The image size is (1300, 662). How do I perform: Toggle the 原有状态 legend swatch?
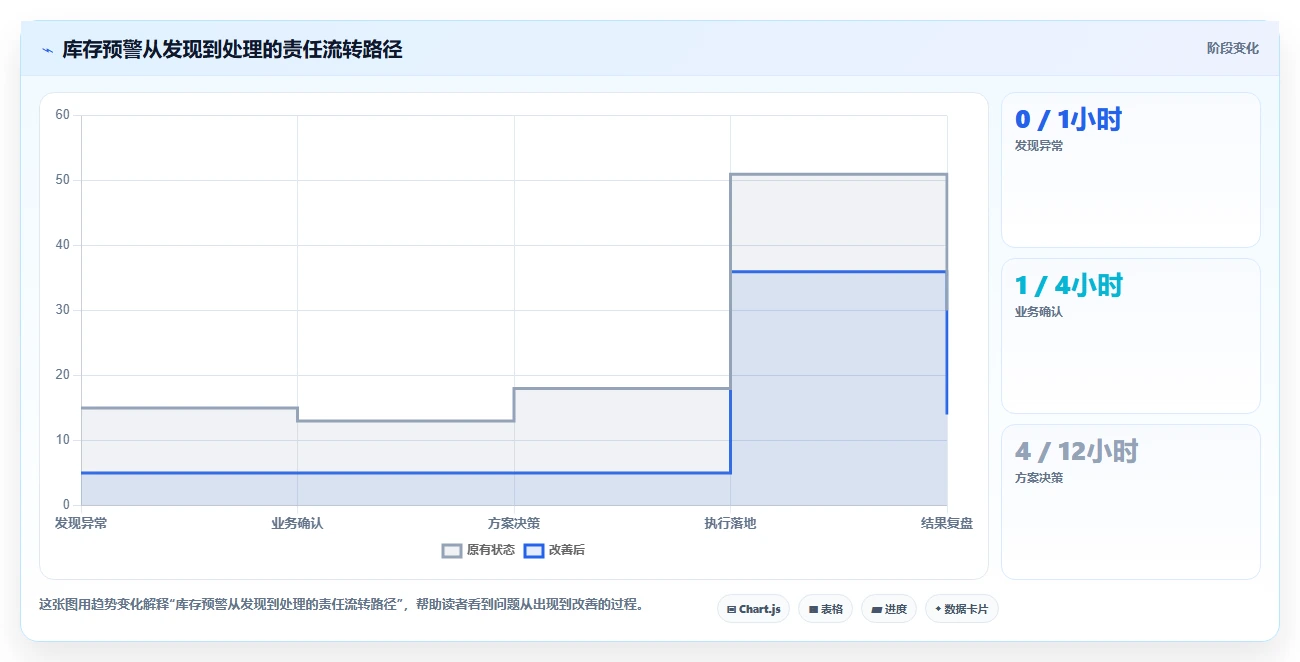tap(452, 550)
